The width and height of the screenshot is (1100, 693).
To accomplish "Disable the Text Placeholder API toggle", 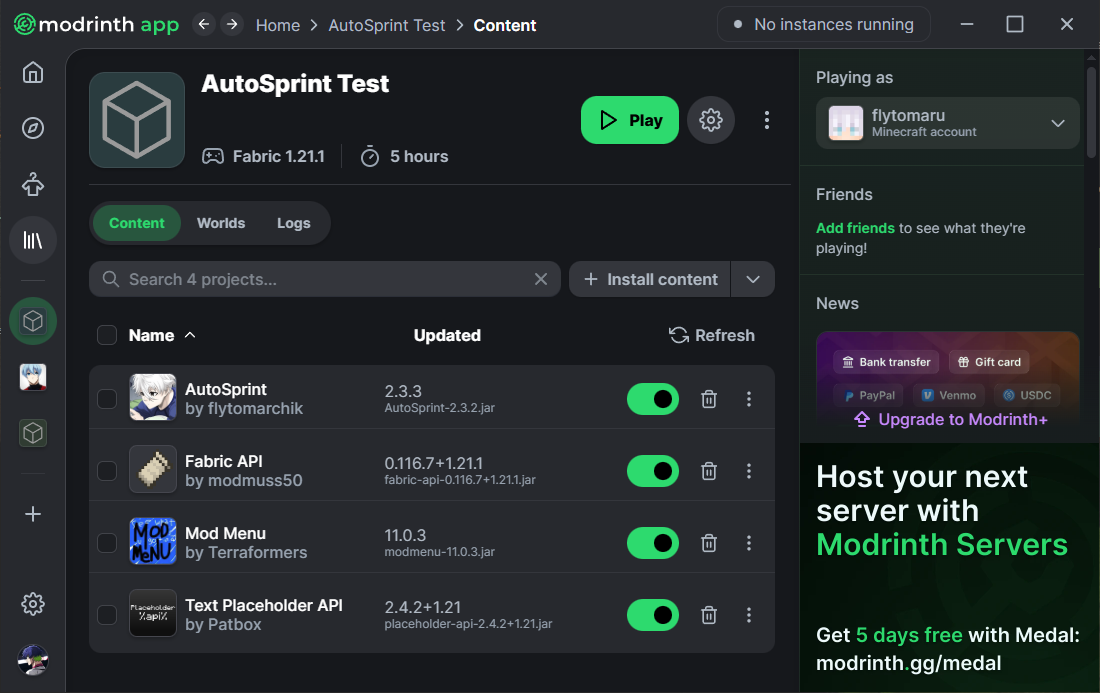I will tap(652, 615).
